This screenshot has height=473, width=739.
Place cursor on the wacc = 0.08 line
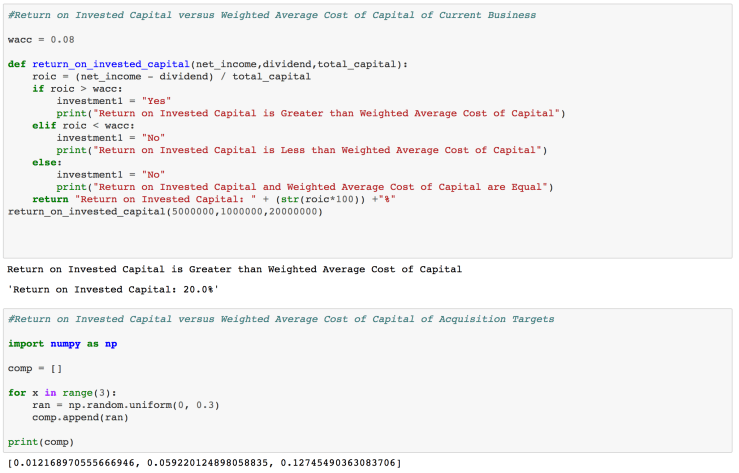[x=39, y=39]
